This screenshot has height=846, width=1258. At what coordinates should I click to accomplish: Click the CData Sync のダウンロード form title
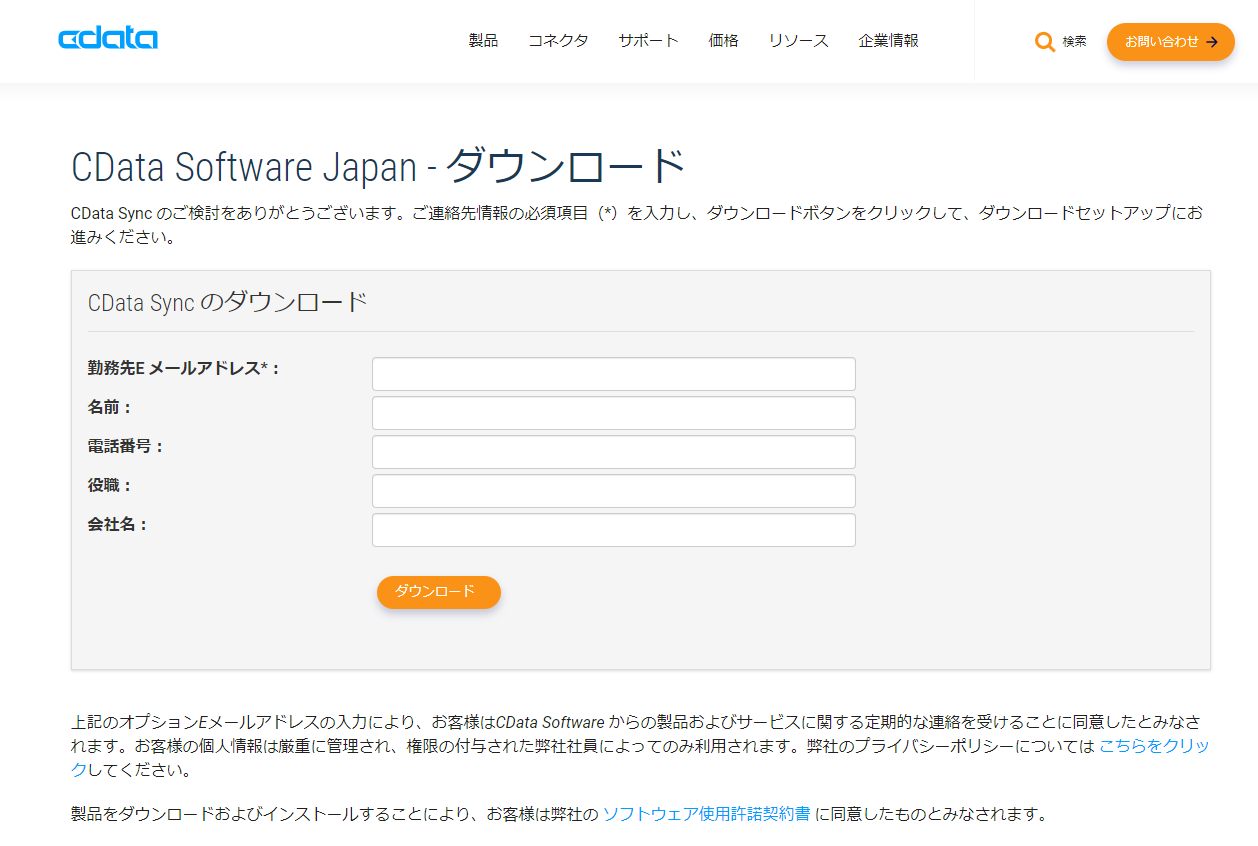[x=228, y=302]
